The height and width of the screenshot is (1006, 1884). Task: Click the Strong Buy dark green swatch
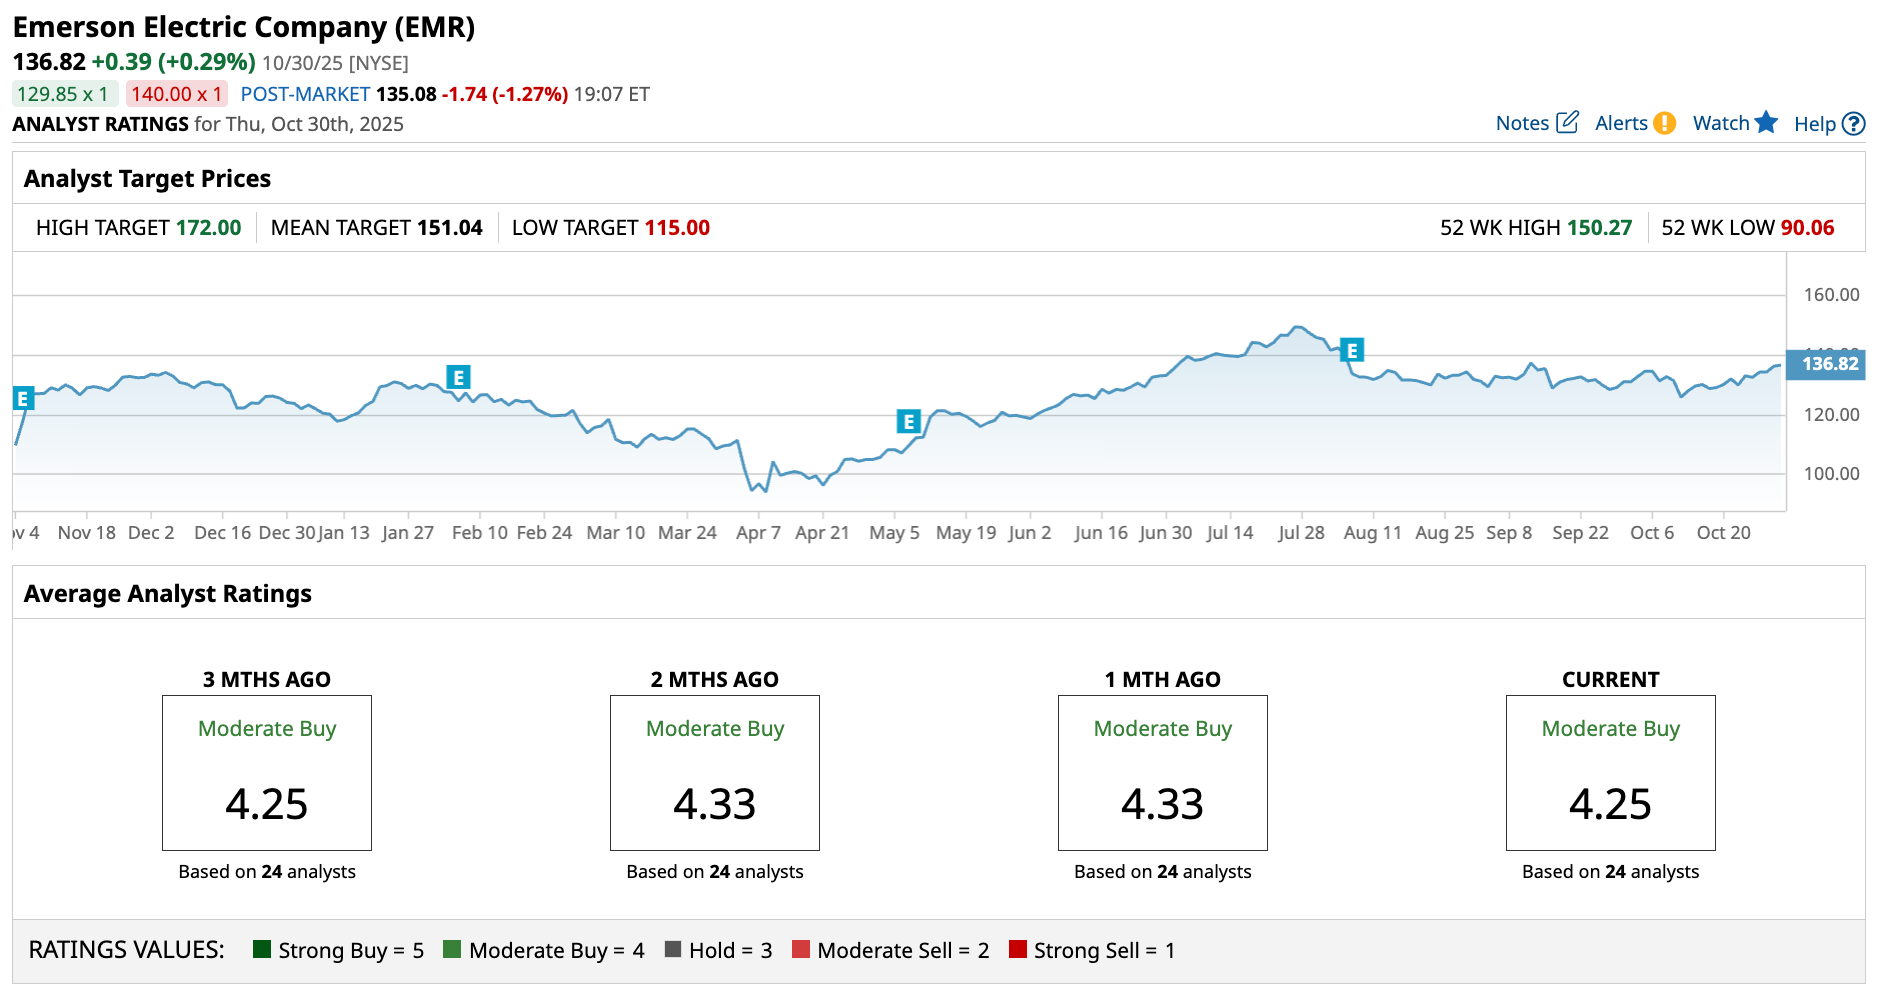pyautogui.click(x=263, y=949)
